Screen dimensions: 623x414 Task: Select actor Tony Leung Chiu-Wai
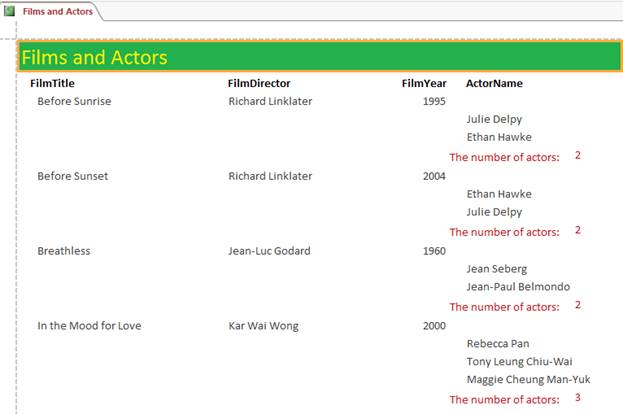click(519, 362)
